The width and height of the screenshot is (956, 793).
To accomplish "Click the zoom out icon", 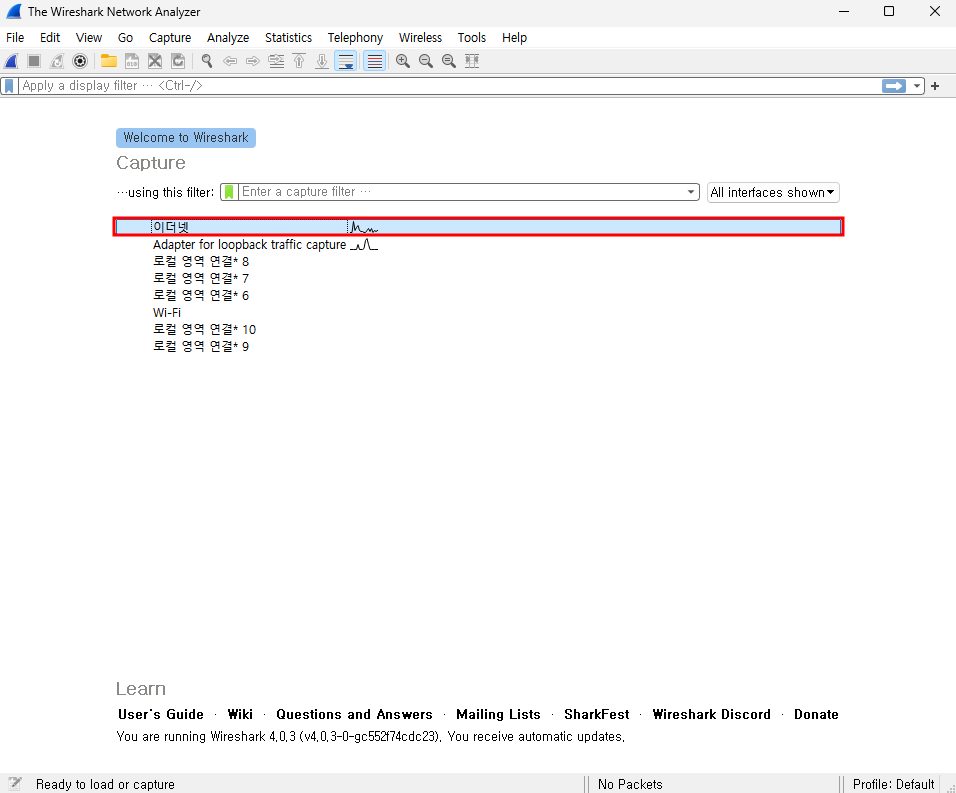I will pos(426,61).
